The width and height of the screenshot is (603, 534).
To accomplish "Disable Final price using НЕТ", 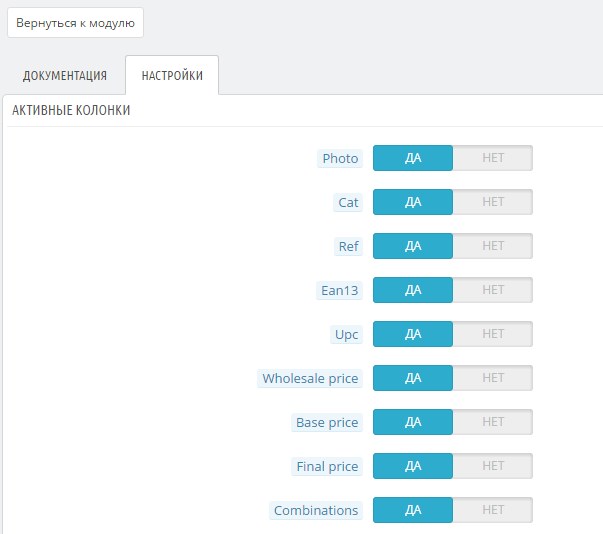I will pyautogui.click(x=492, y=466).
